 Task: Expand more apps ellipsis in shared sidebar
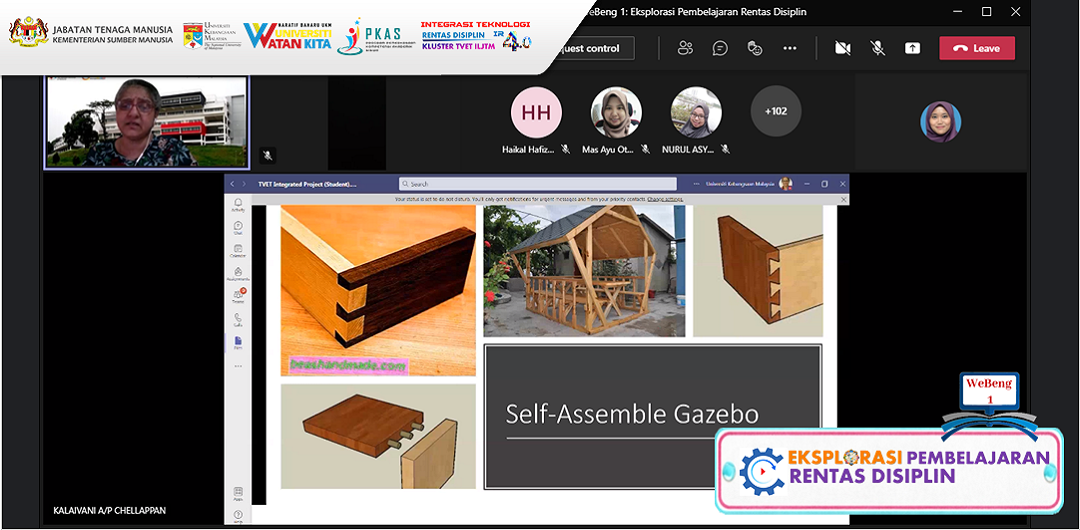(x=238, y=366)
